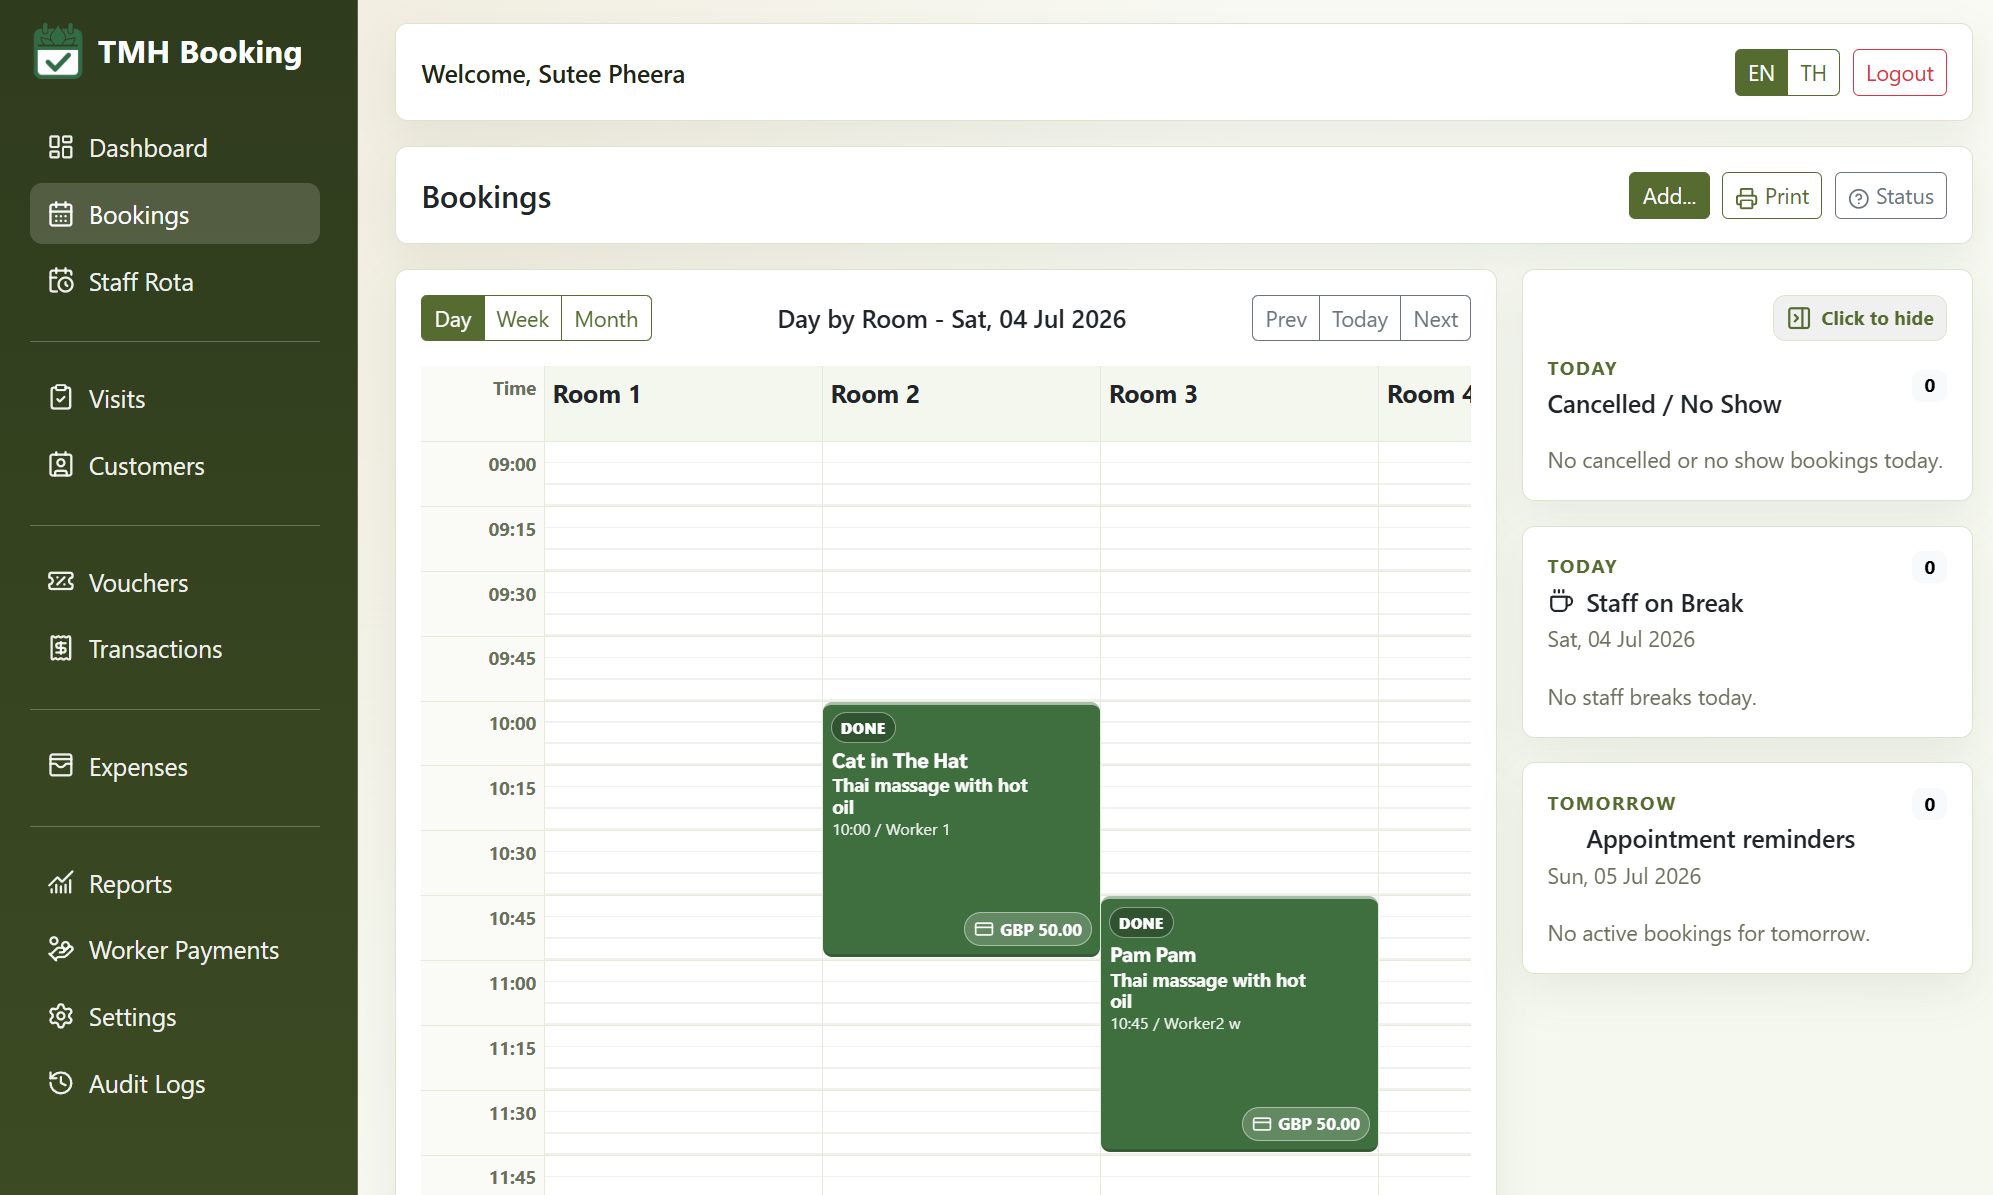Open the Cat in The Hat booking card

pos(961,829)
